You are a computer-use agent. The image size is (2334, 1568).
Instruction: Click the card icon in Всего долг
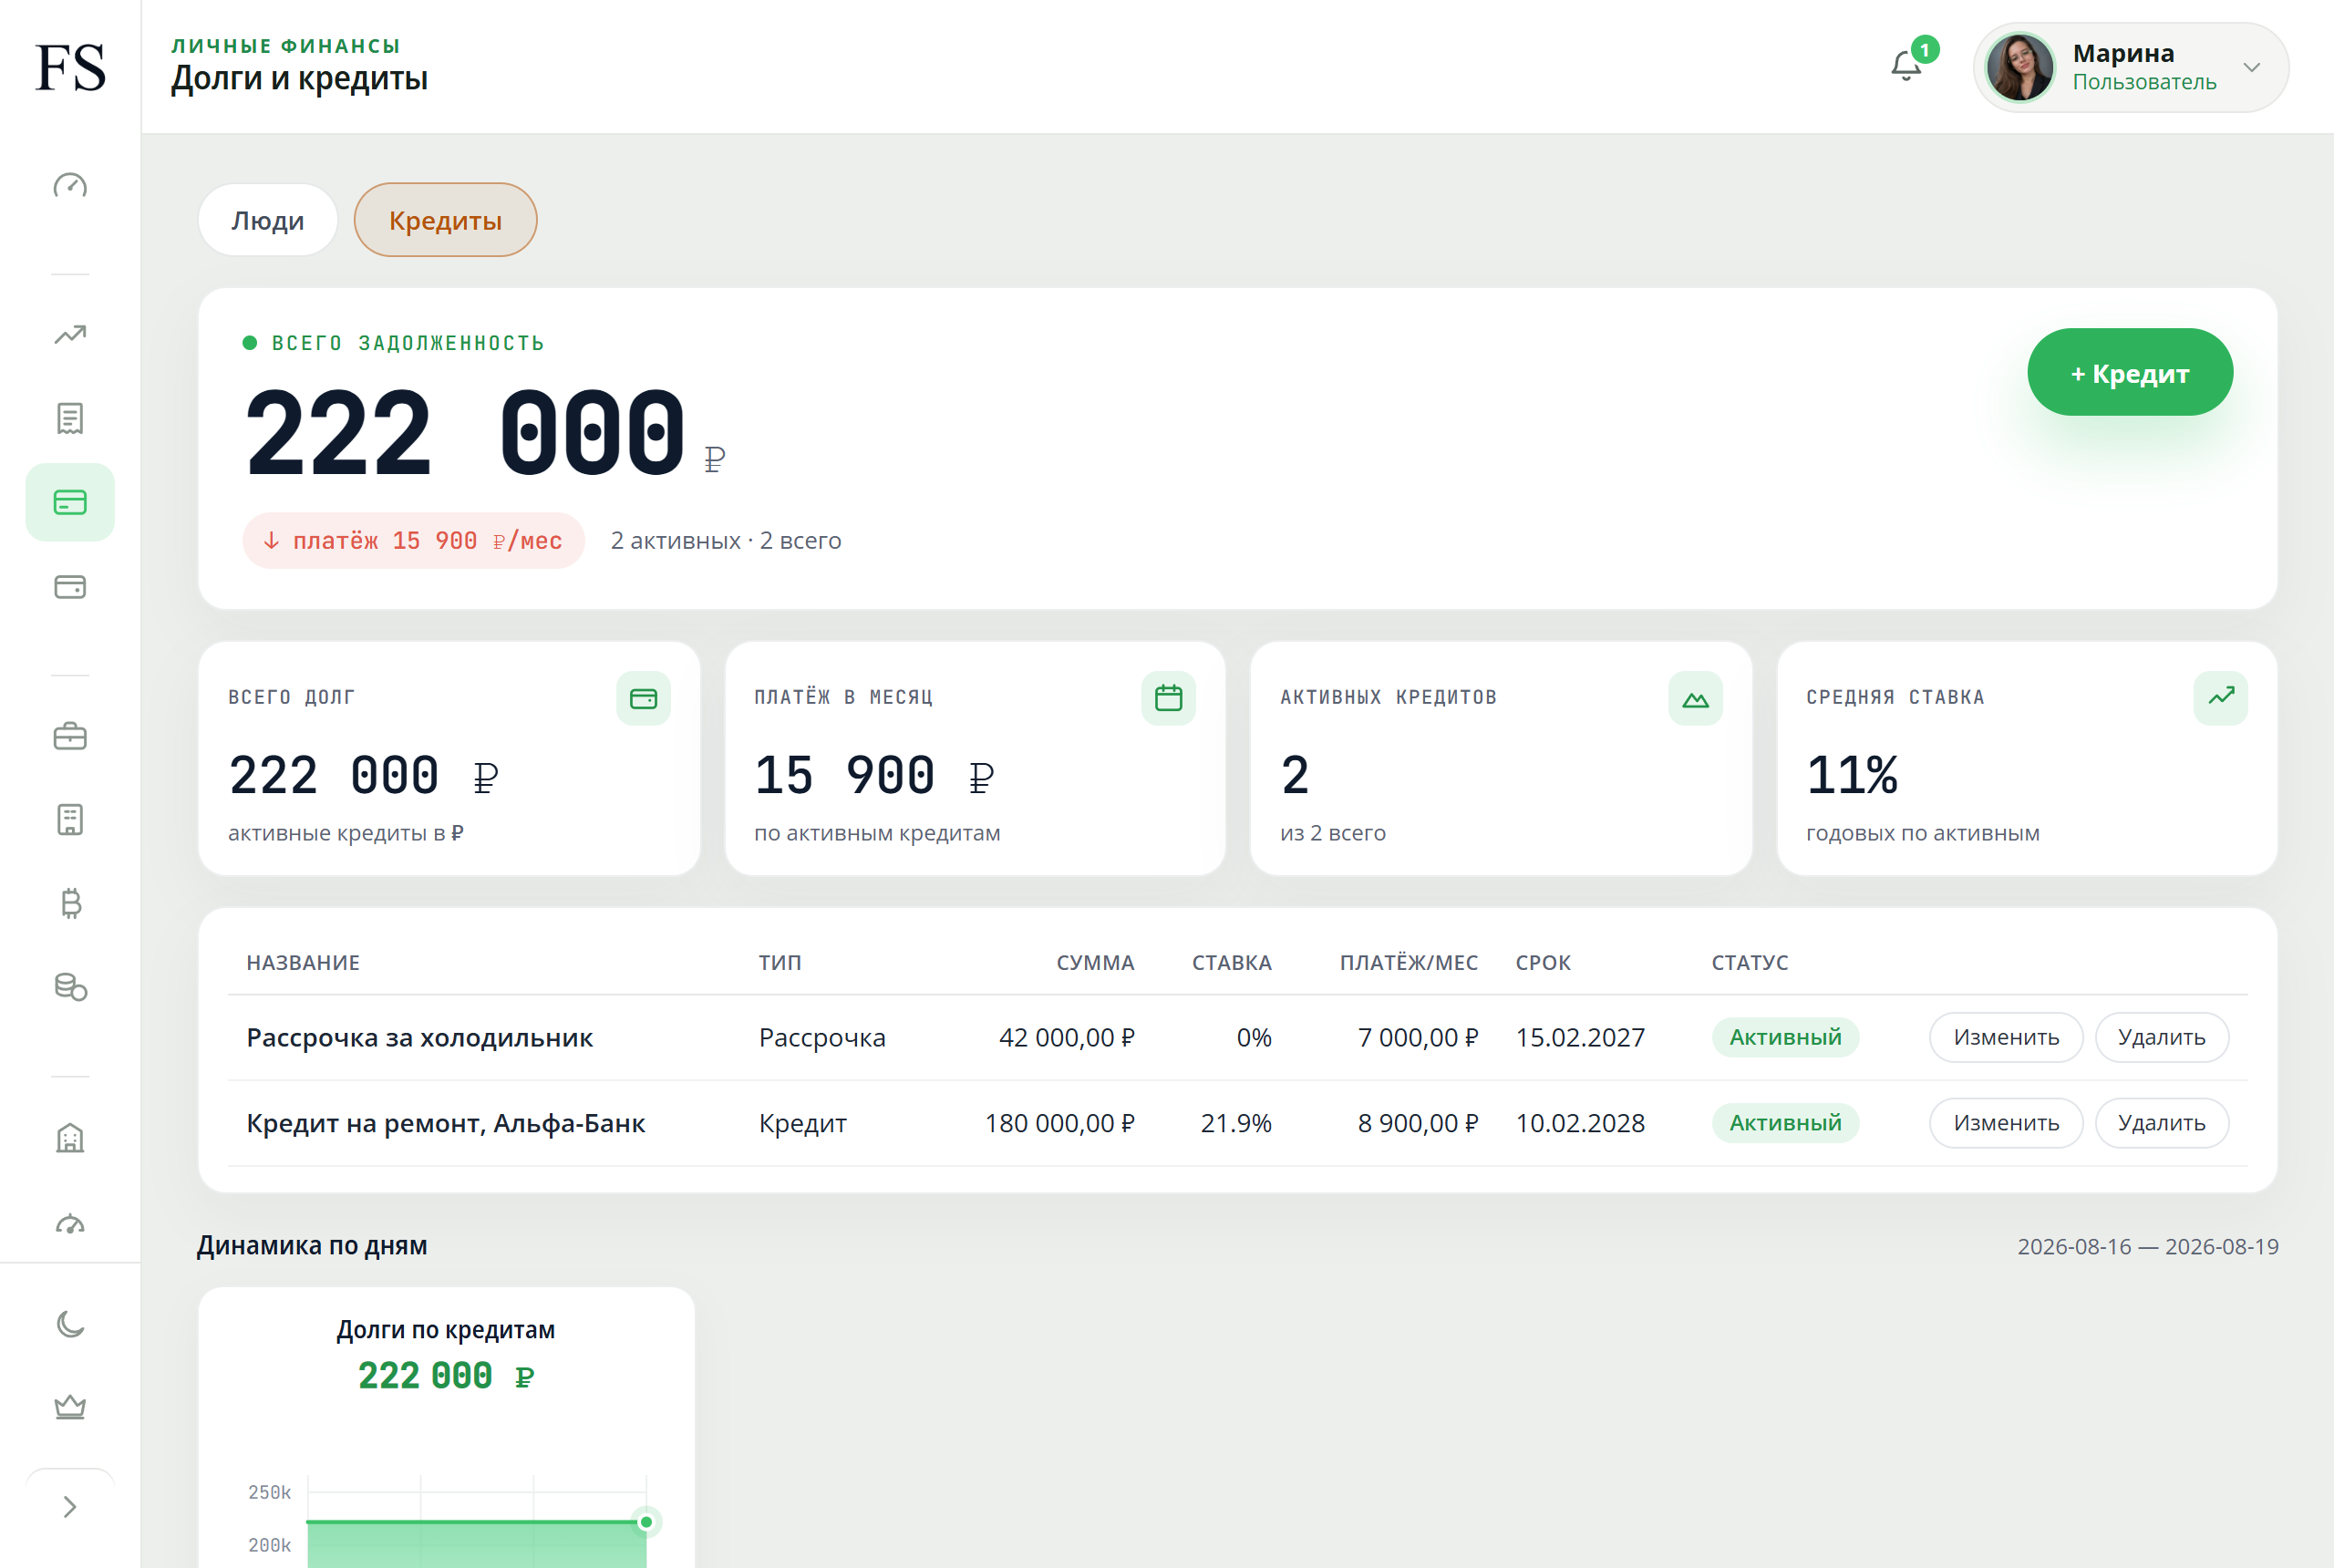tap(643, 698)
